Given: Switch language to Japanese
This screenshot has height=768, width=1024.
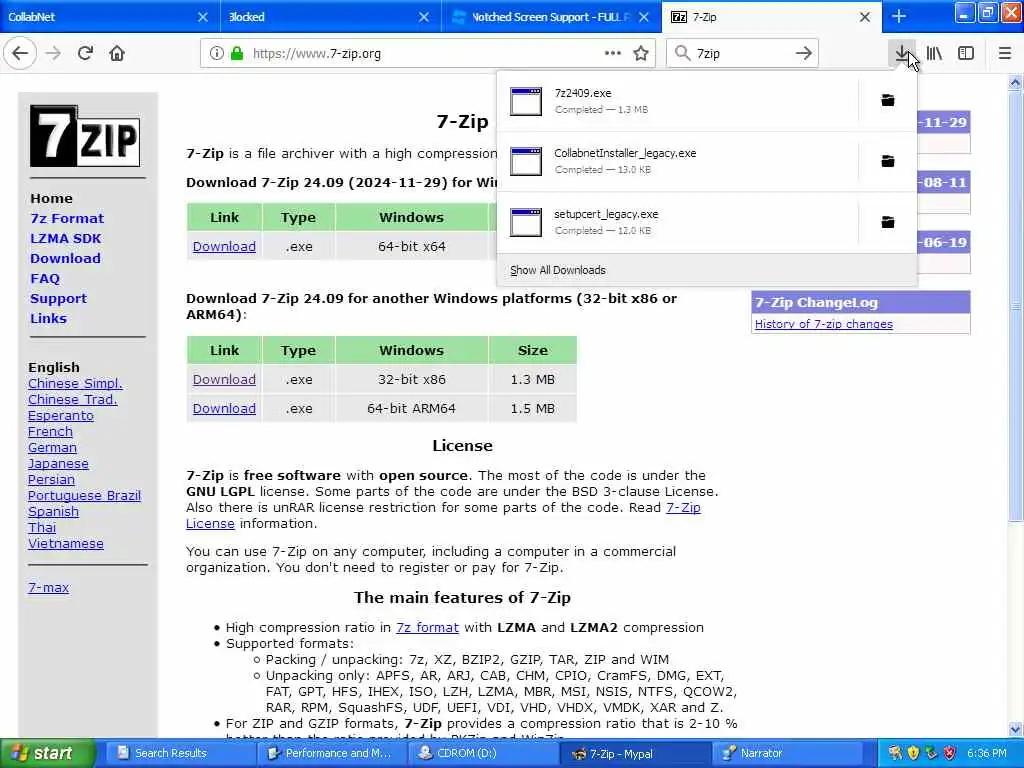Looking at the screenshot, I should 58,464.
